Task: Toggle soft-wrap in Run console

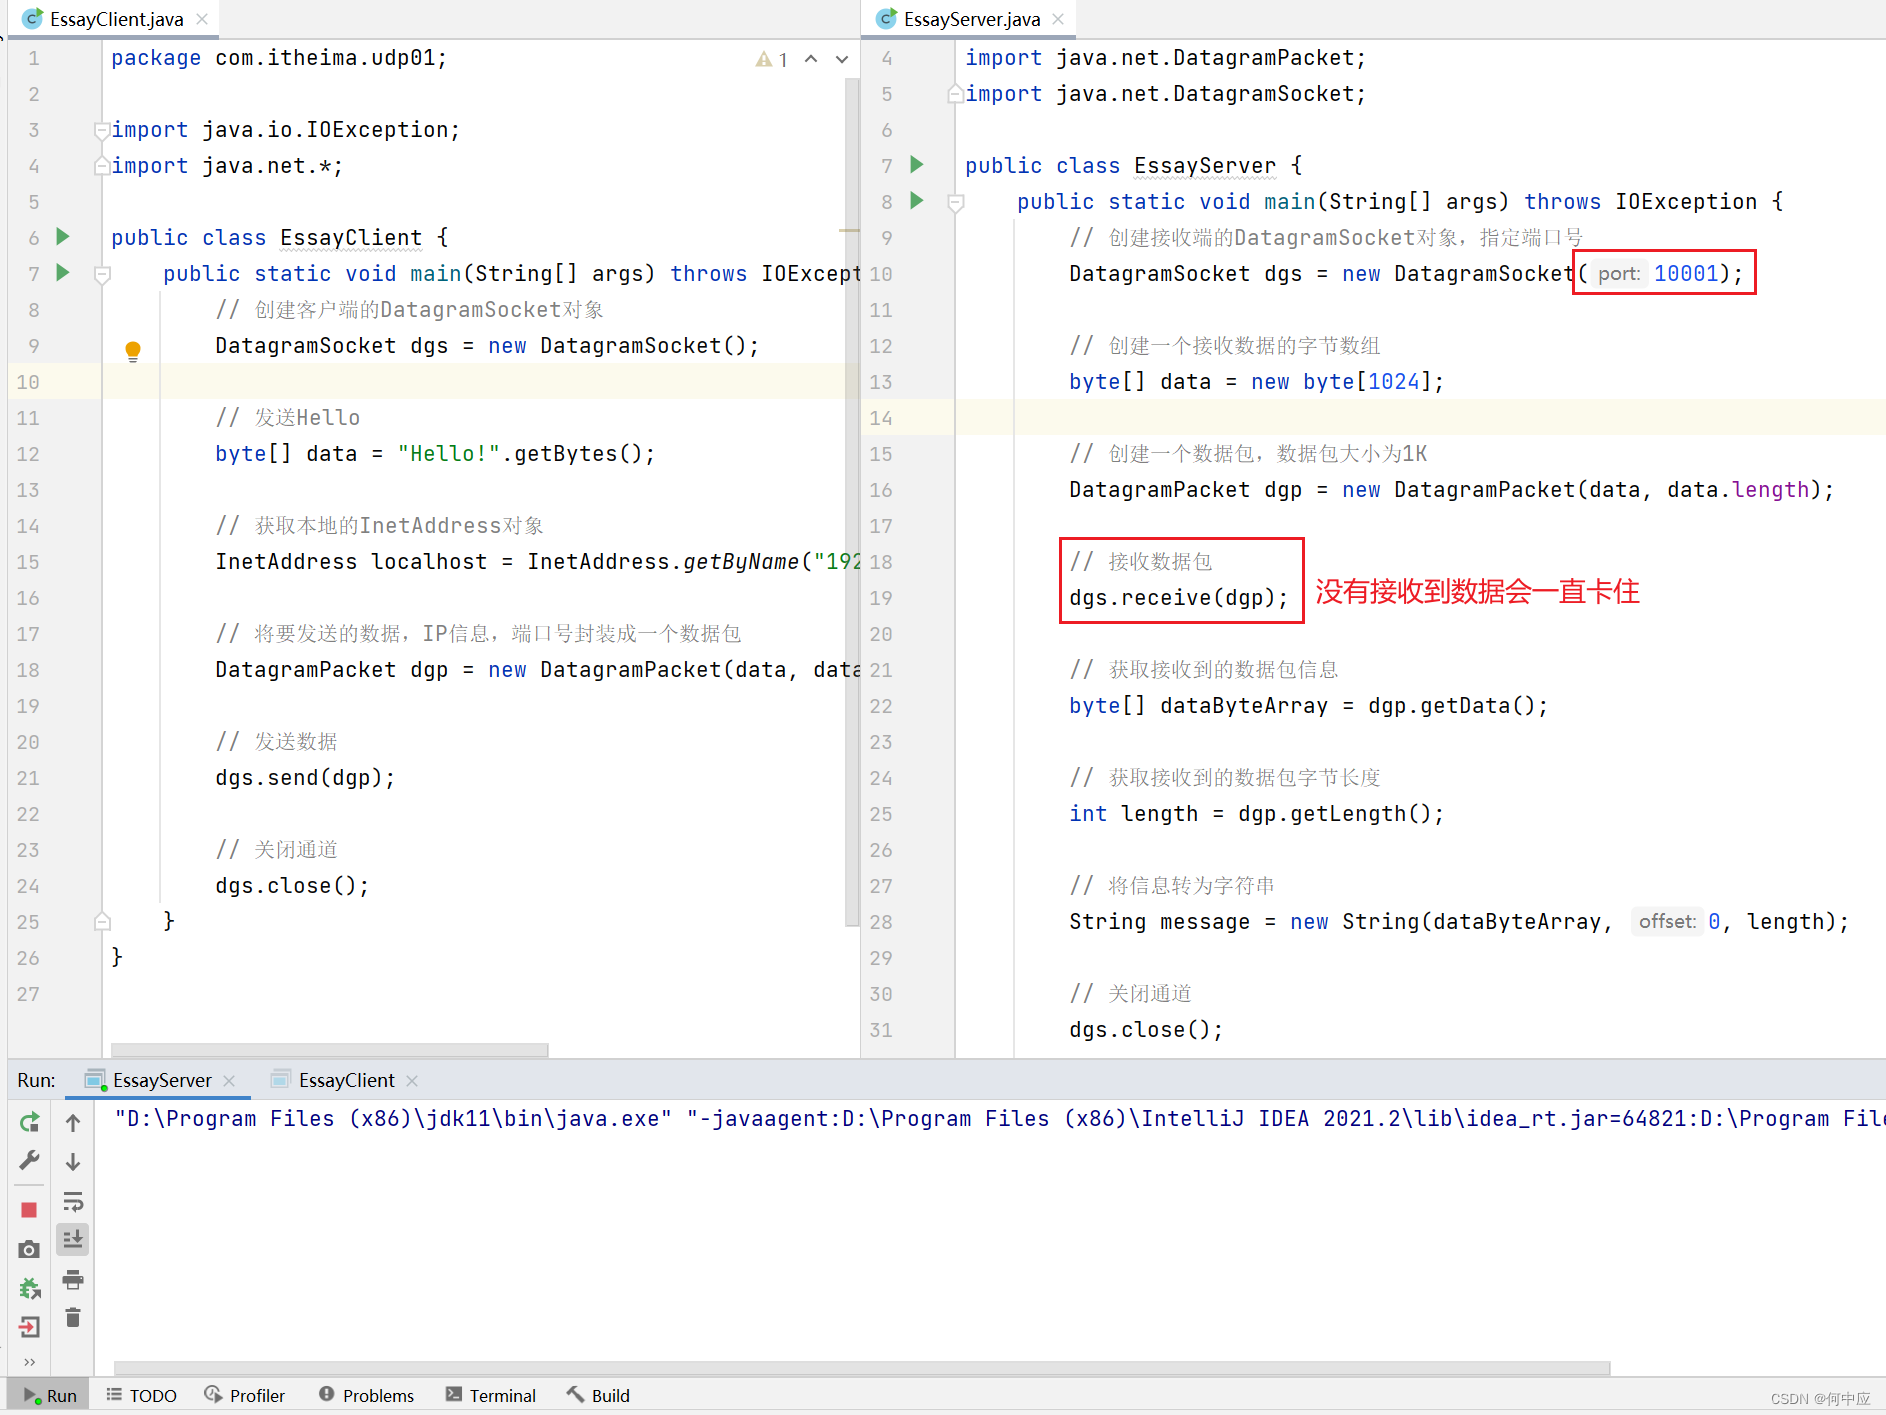Action: [73, 1201]
